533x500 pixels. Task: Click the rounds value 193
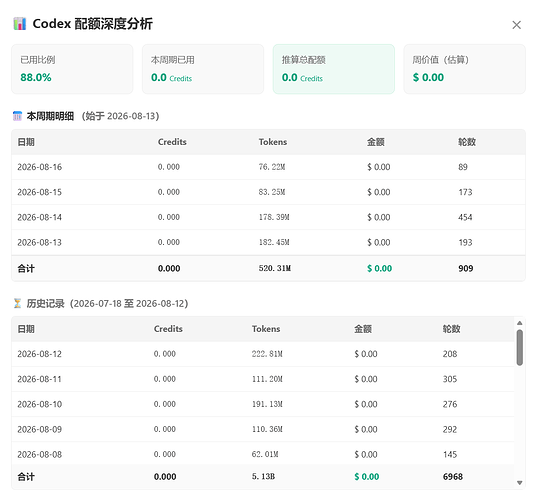pos(465,242)
